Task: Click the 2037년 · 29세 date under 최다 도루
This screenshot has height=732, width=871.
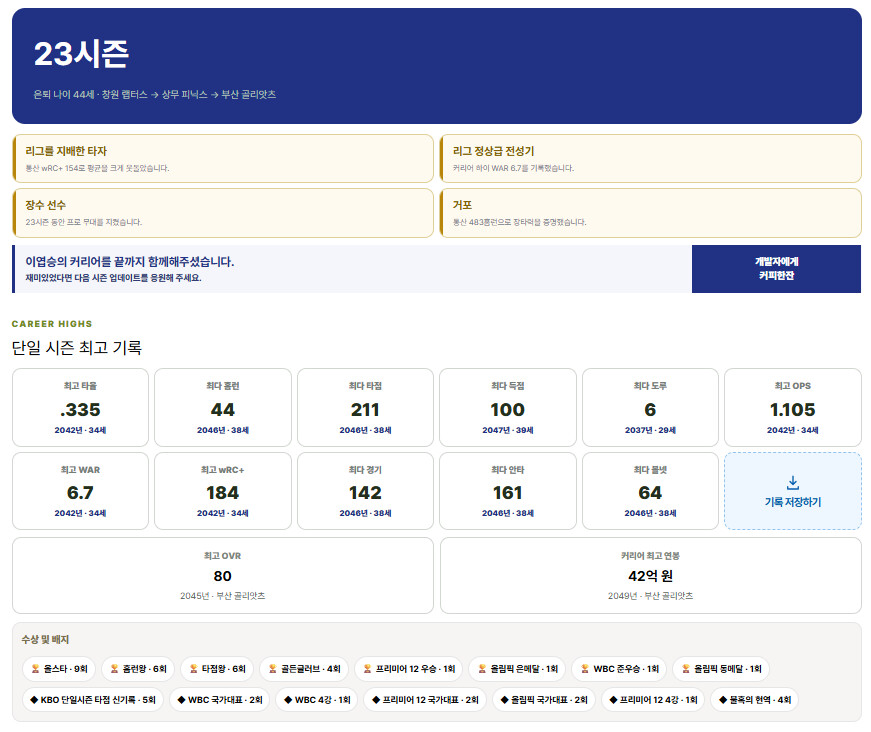Action: tap(650, 430)
